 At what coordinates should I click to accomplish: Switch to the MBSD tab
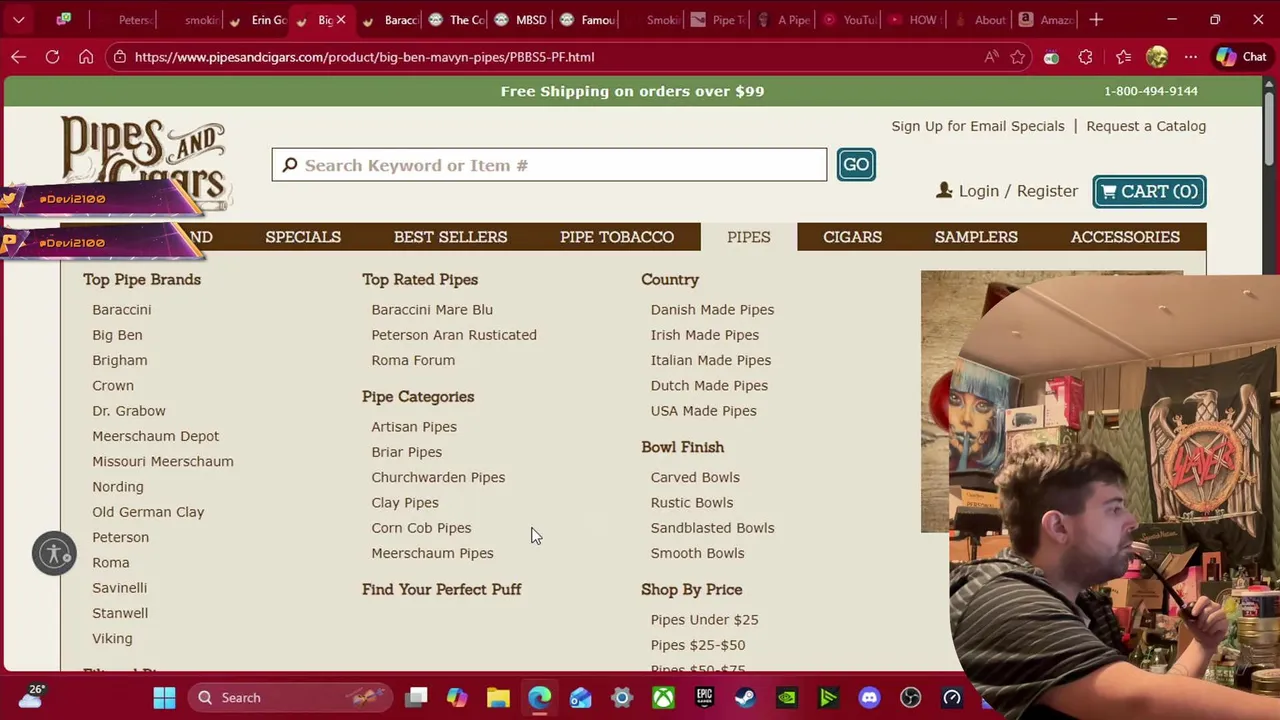point(520,19)
